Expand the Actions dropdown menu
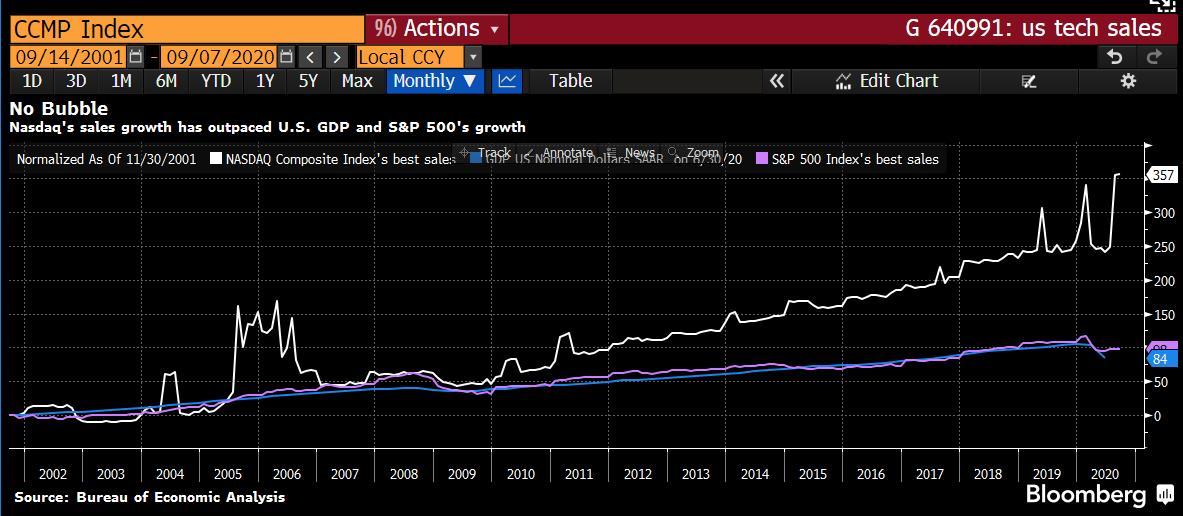Screen dimensions: 1183x516 (437, 29)
